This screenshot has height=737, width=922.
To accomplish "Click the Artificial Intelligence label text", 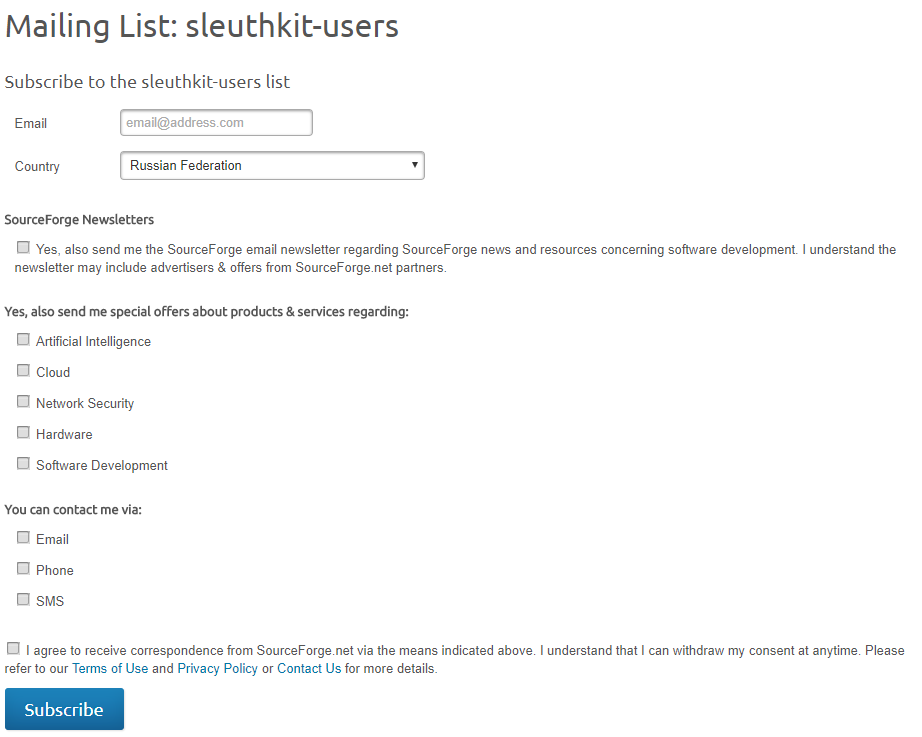I will [93, 342].
